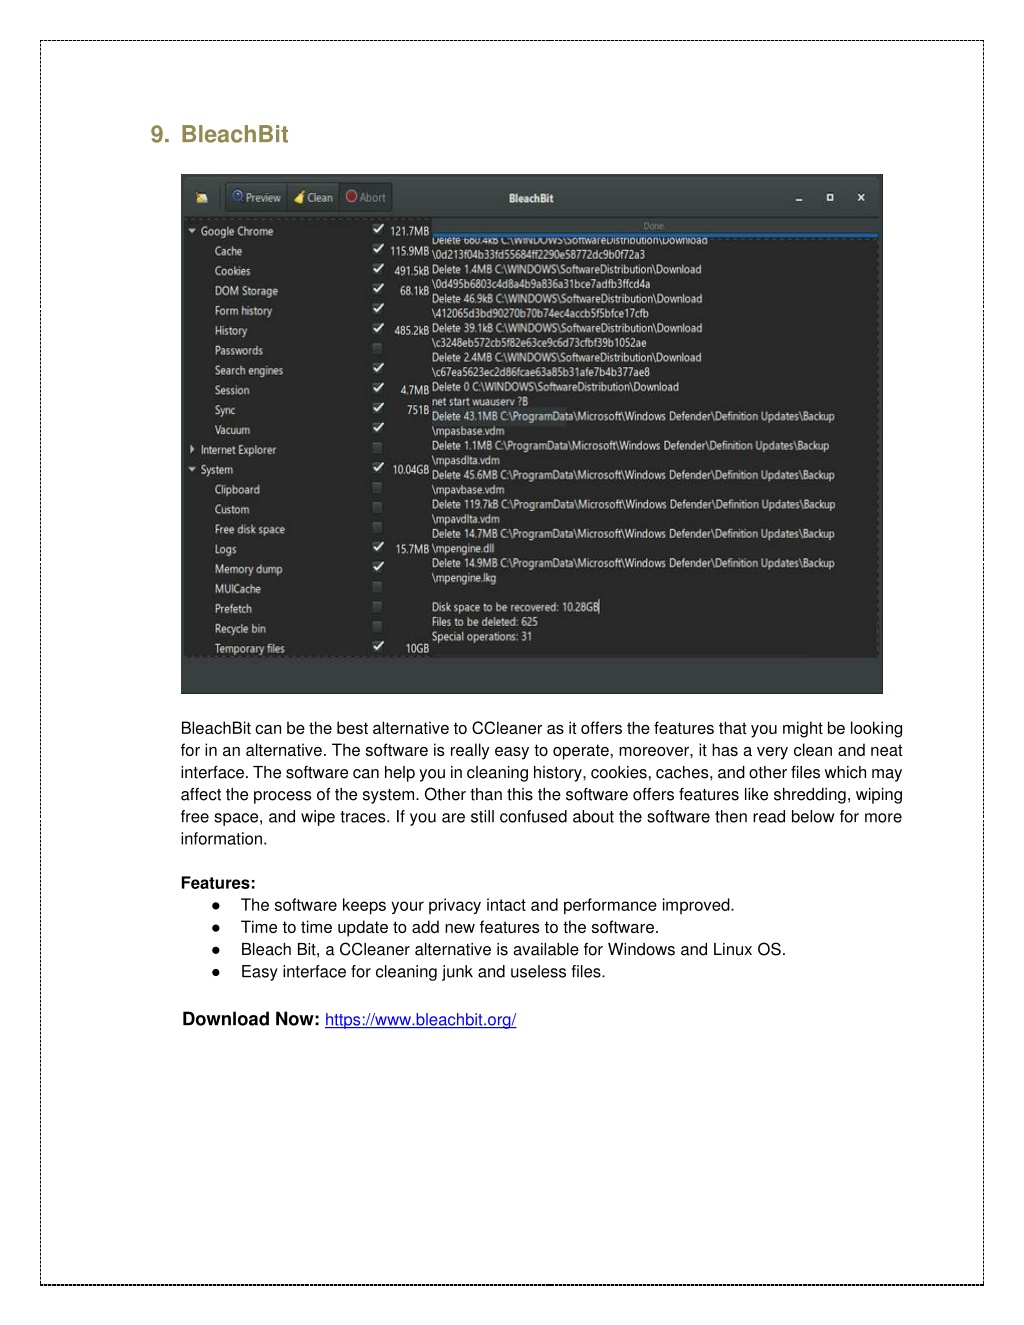Check the Prefetch checkbox
Screen dimensions: 1024x1325
[x=378, y=607]
